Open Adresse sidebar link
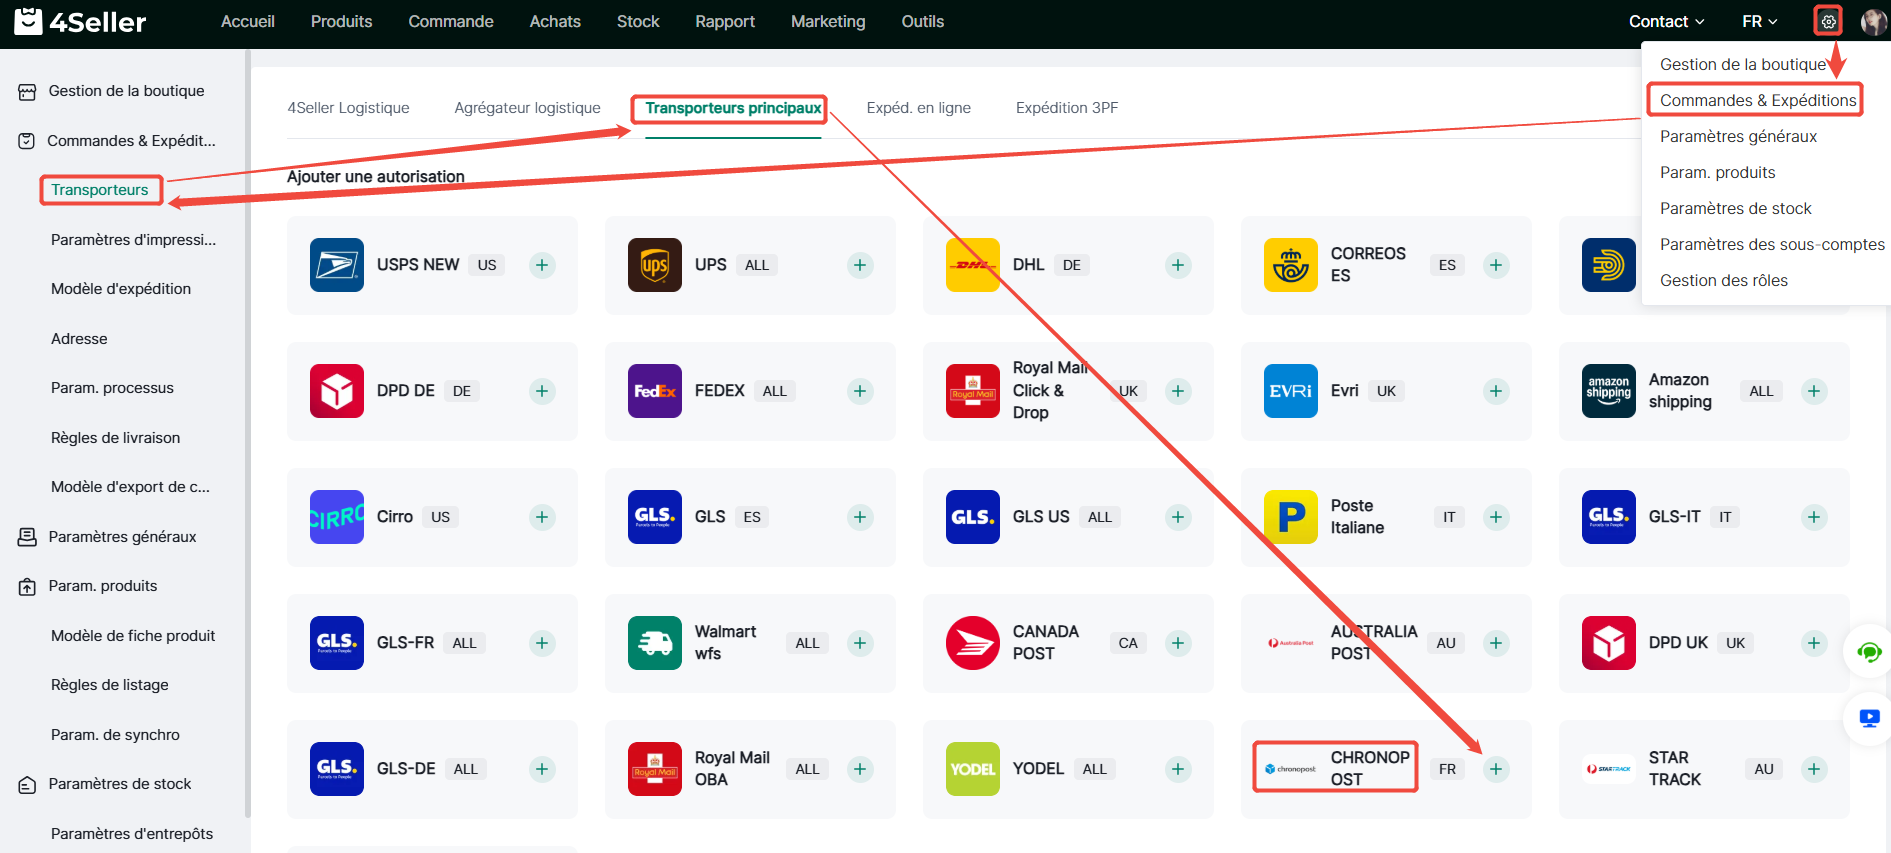Image resolution: width=1891 pixels, height=853 pixels. (79, 339)
